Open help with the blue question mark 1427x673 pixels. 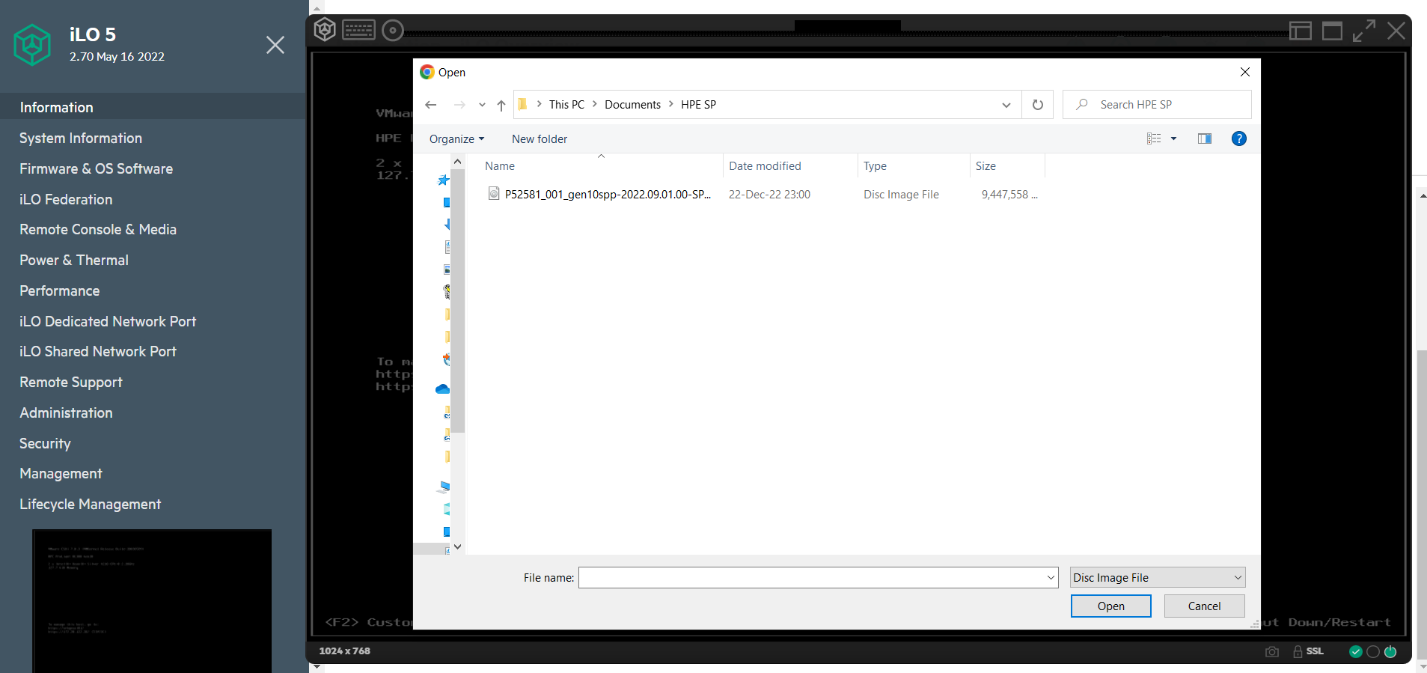click(1239, 139)
